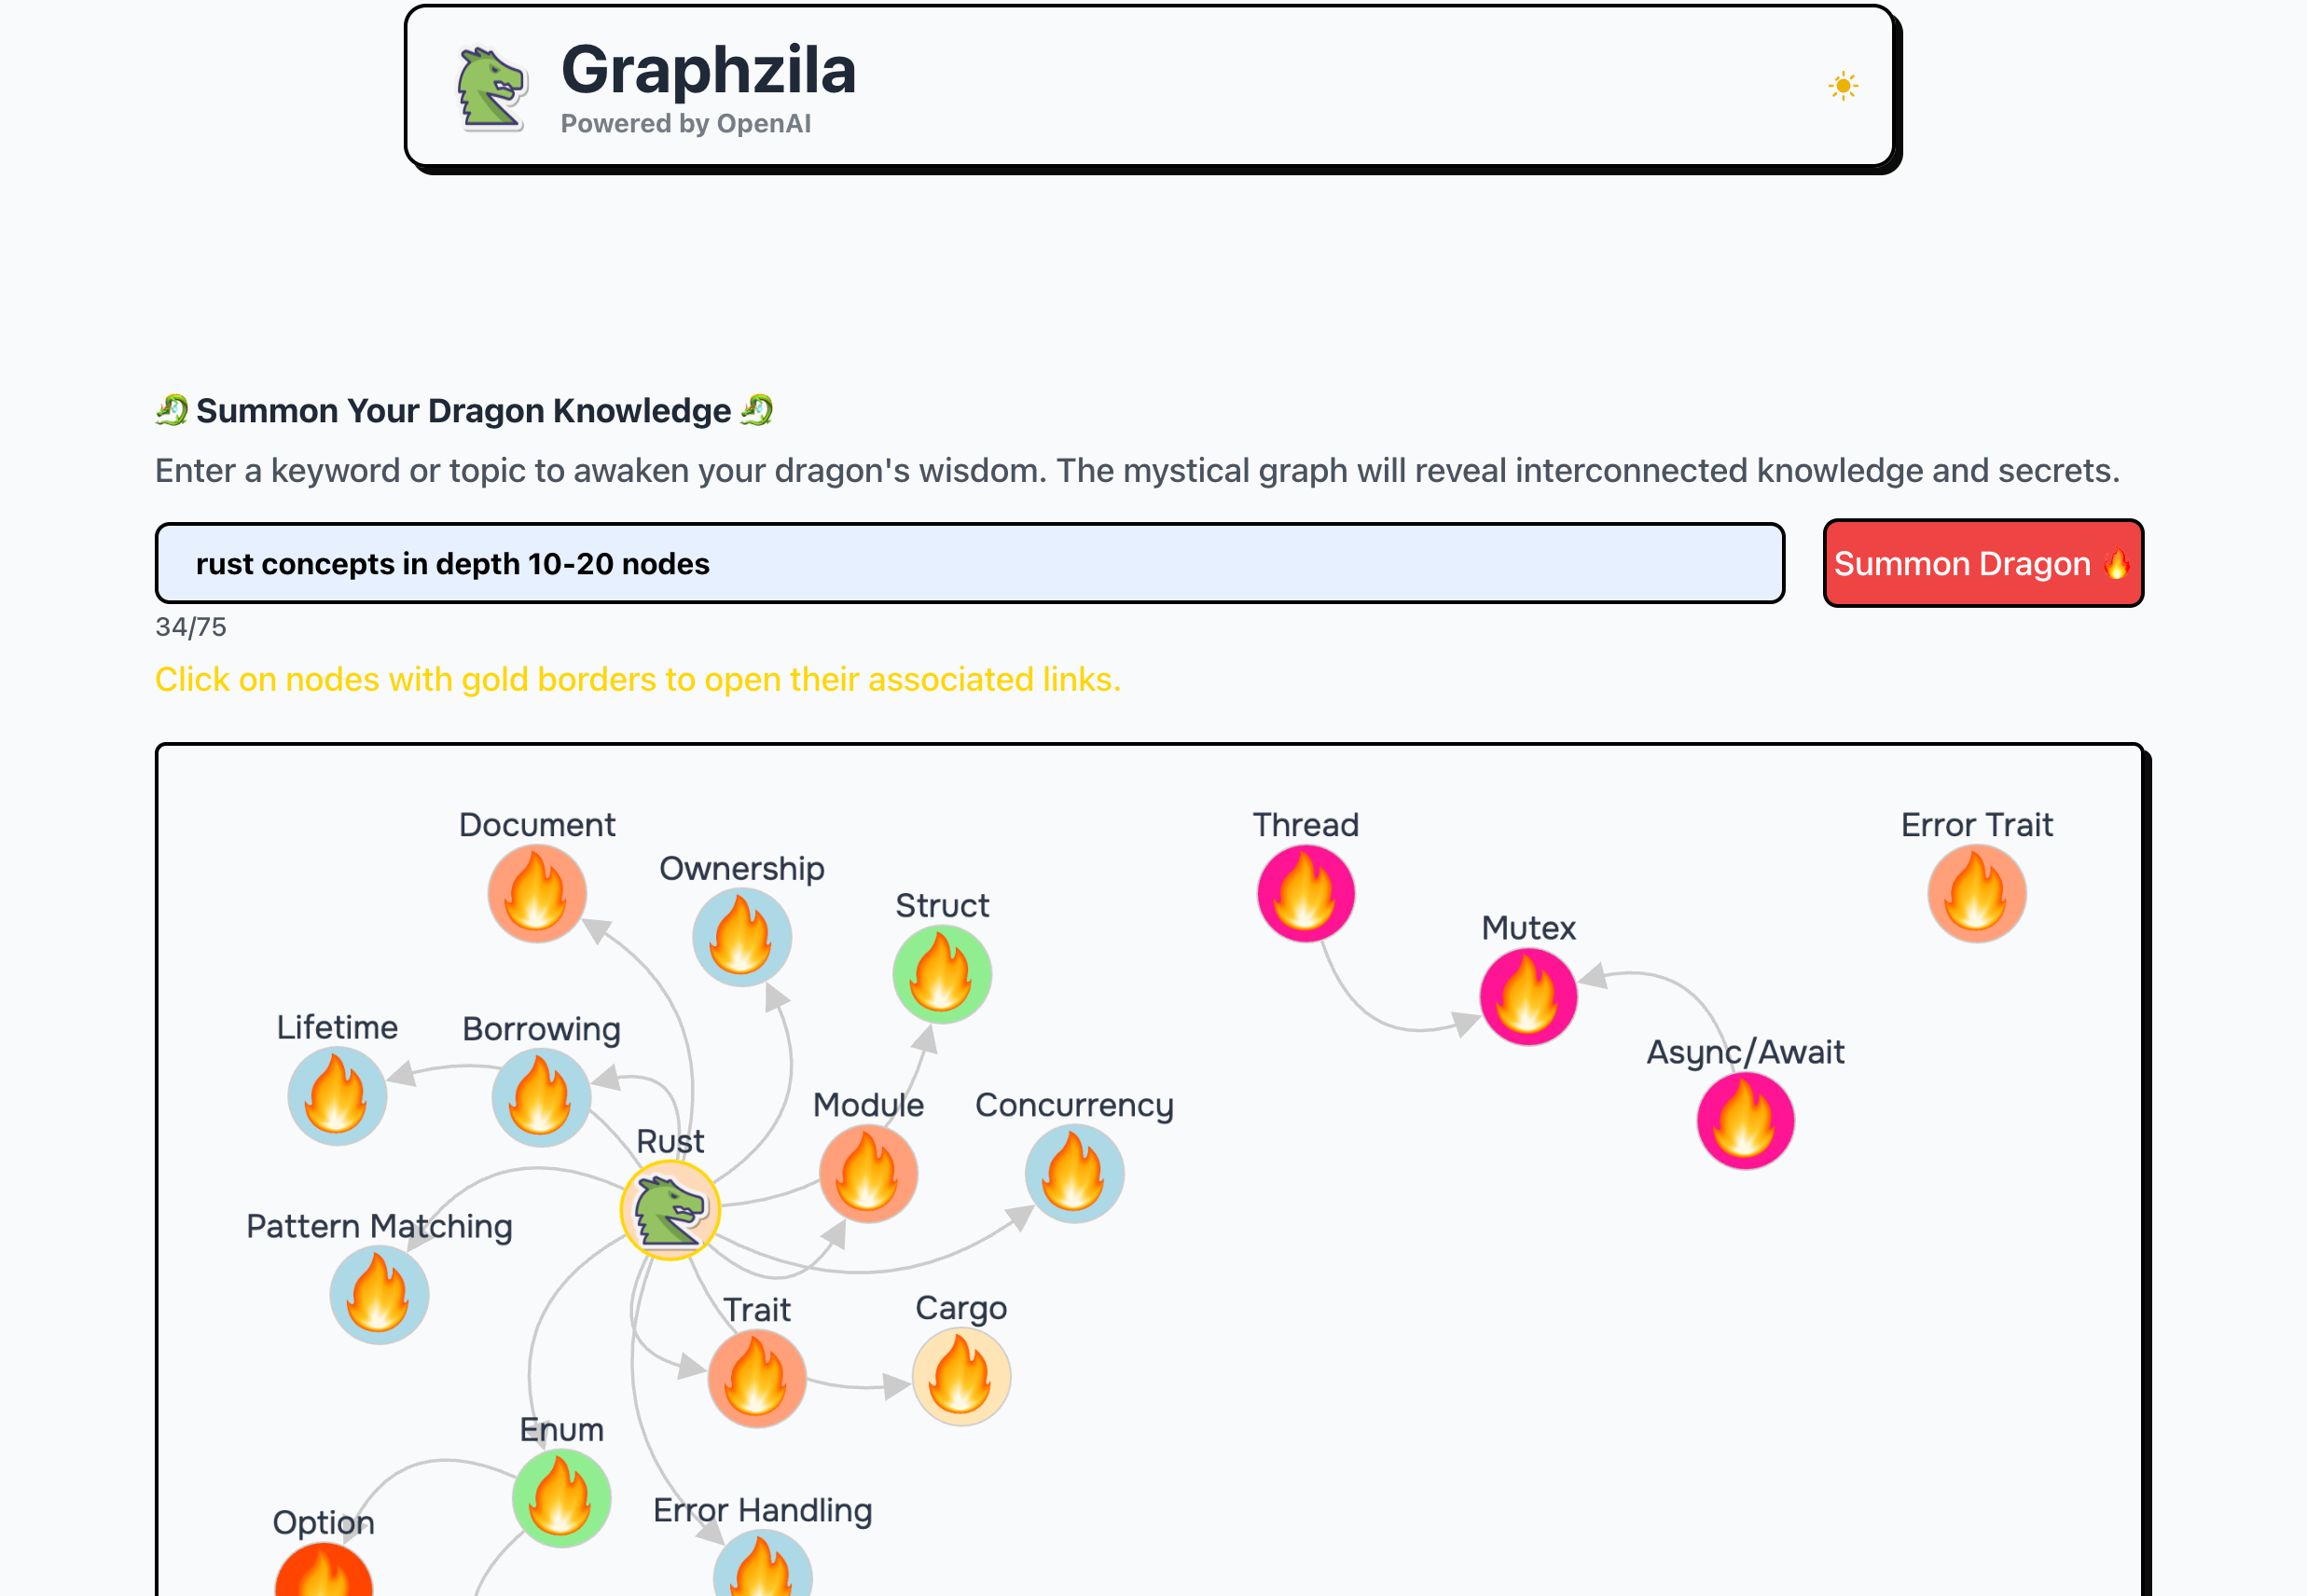
Task: Click the Mutex node
Action: click(x=1527, y=996)
